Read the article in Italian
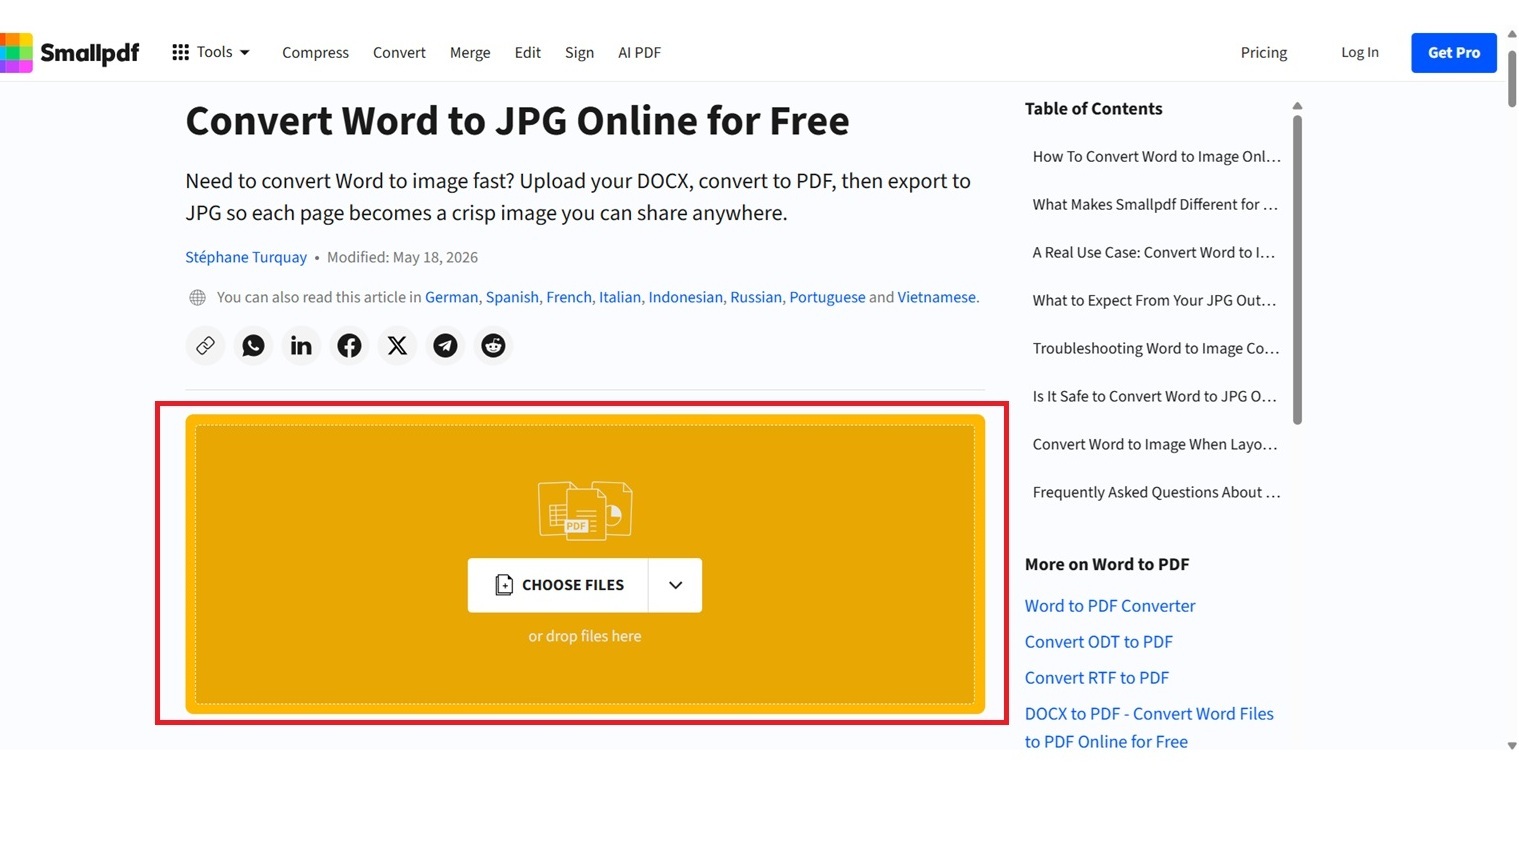1519x858 pixels. (620, 297)
